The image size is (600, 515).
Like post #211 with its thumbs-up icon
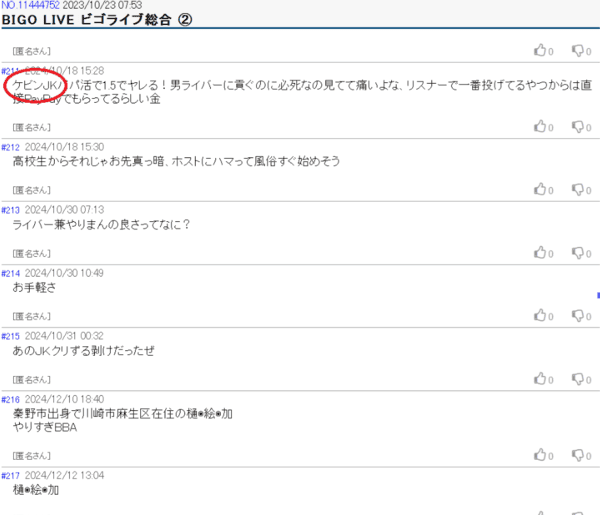pos(540,126)
